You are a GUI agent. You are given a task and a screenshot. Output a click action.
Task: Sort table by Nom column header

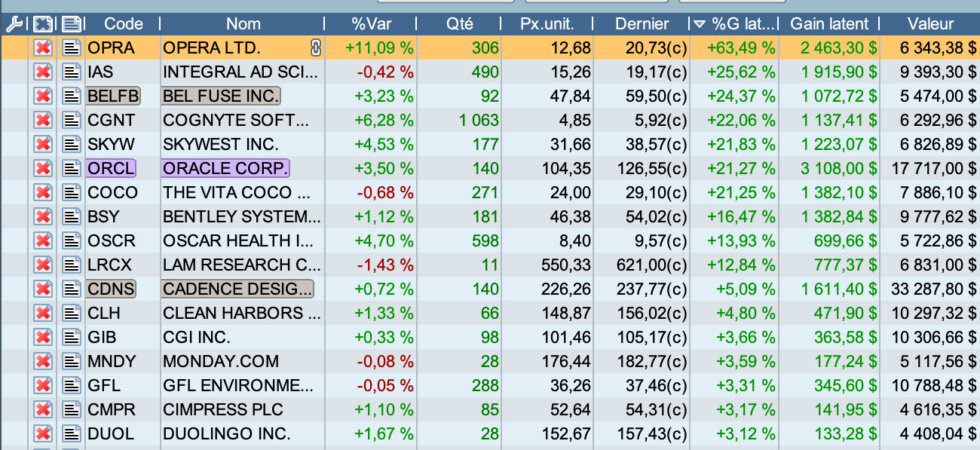[243, 24]
